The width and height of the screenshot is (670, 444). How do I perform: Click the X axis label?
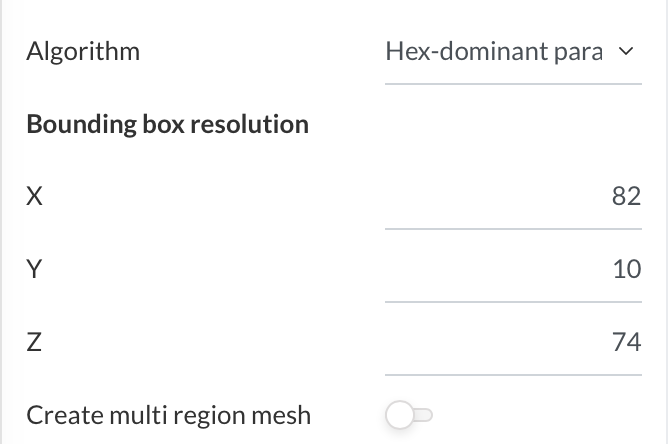tap(34, 197)
